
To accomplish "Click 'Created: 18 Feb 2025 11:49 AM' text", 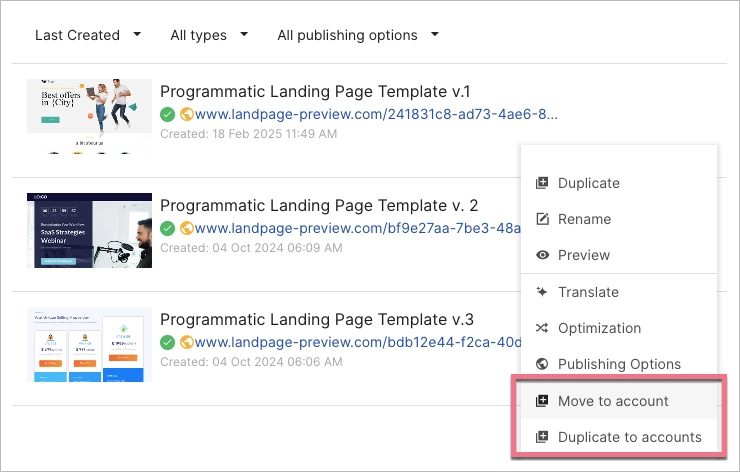I will pos(249,134).
